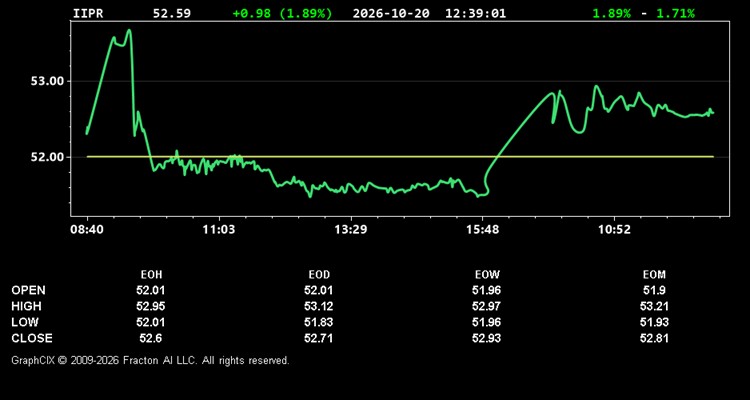The image size is (750, 400).
Task: Select the current price 52.59
Action: [172, 13]
